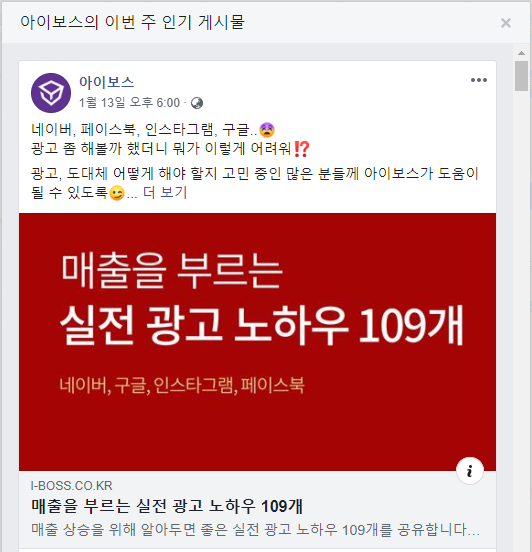This screenshot has height=552, width=532.
Task: Open the post options three-dot menu
Action: click(479, 80)
